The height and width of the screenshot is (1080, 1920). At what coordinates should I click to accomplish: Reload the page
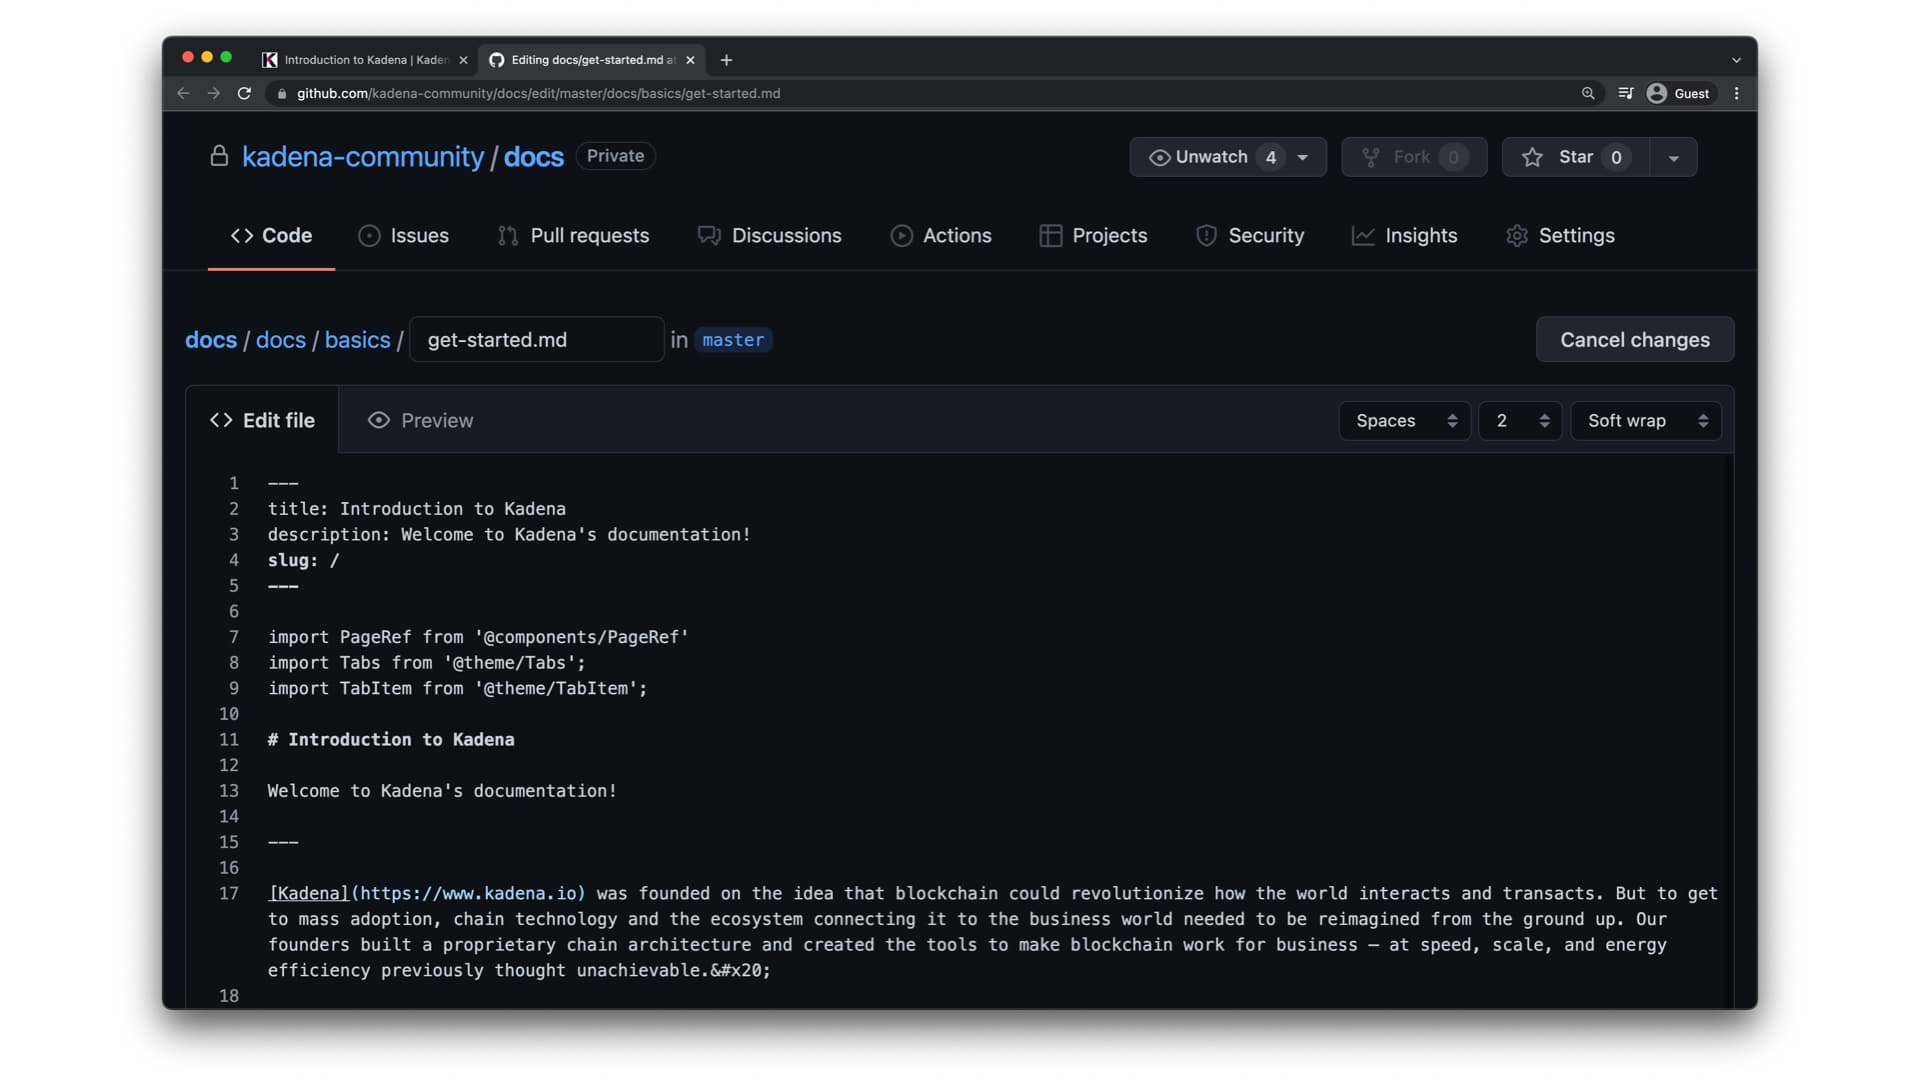click(x=244, y=93)
